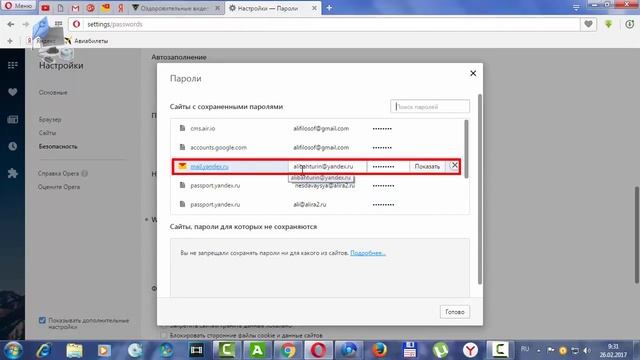Switch to the Оздоровительные видео tab
The image size is (640, 360).
point(177,8)
